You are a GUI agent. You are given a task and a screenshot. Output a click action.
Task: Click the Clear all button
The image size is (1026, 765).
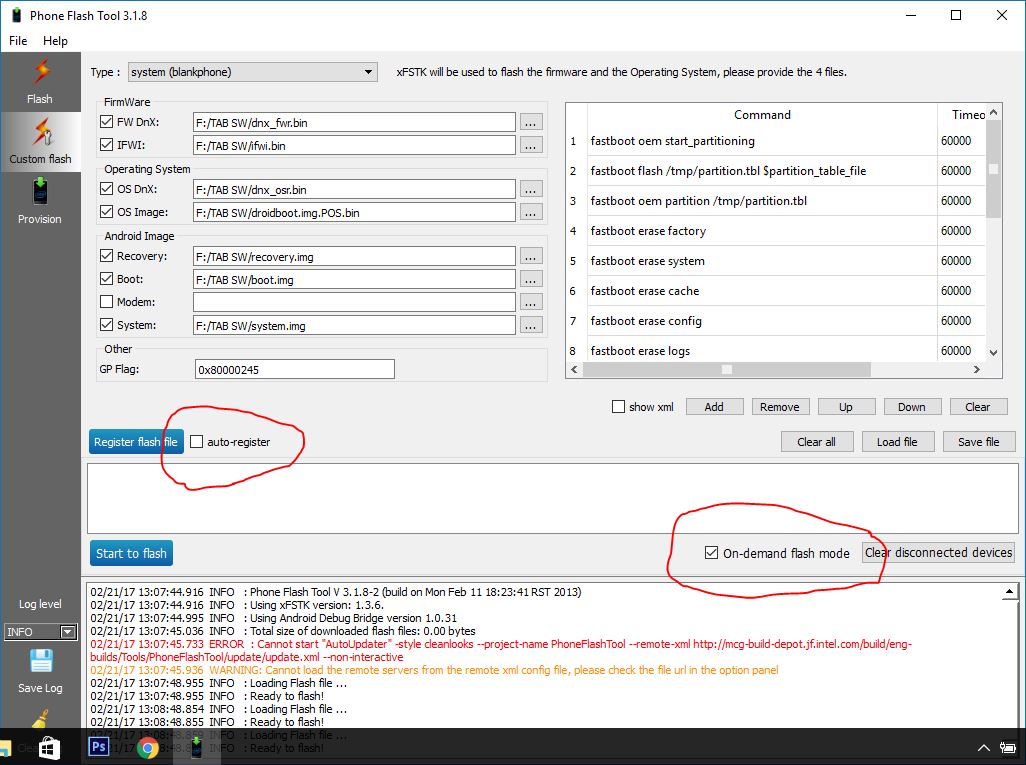[x=817, y=442]
